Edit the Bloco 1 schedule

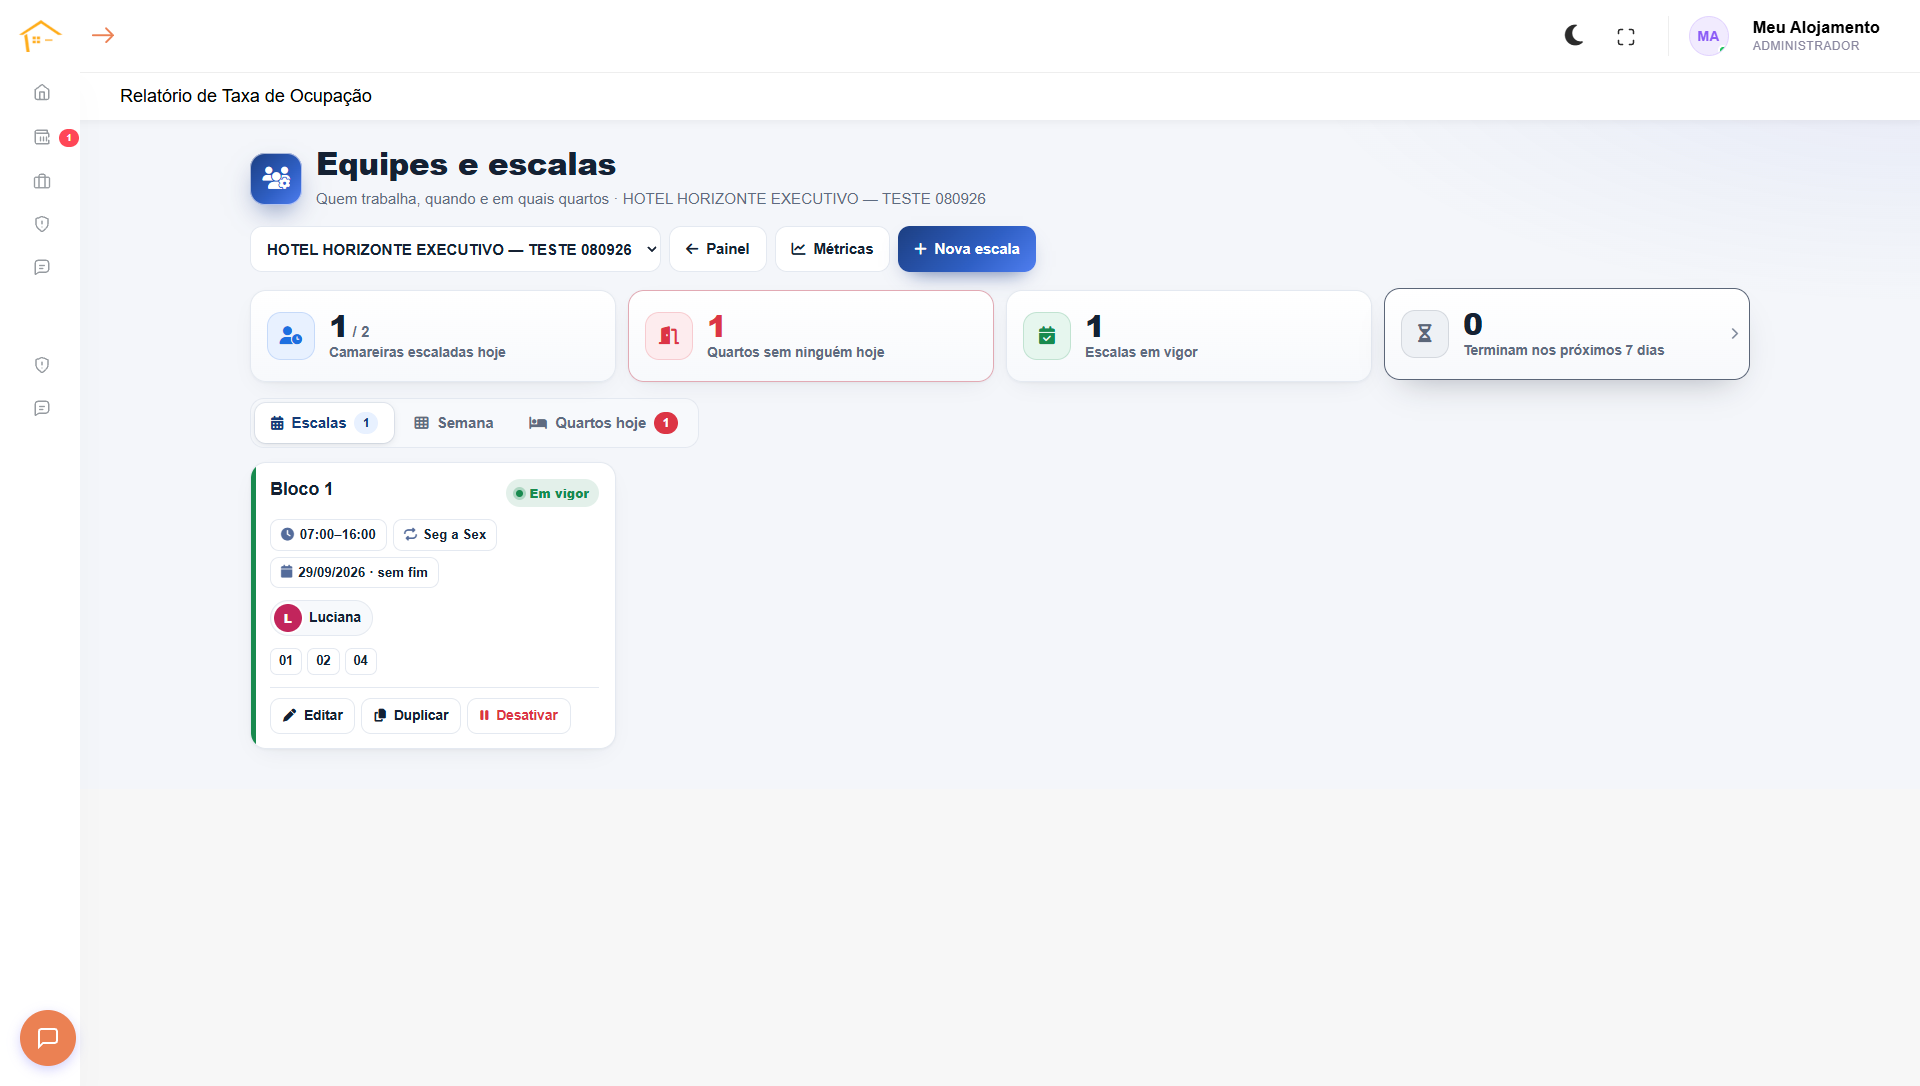pos(312,716)
